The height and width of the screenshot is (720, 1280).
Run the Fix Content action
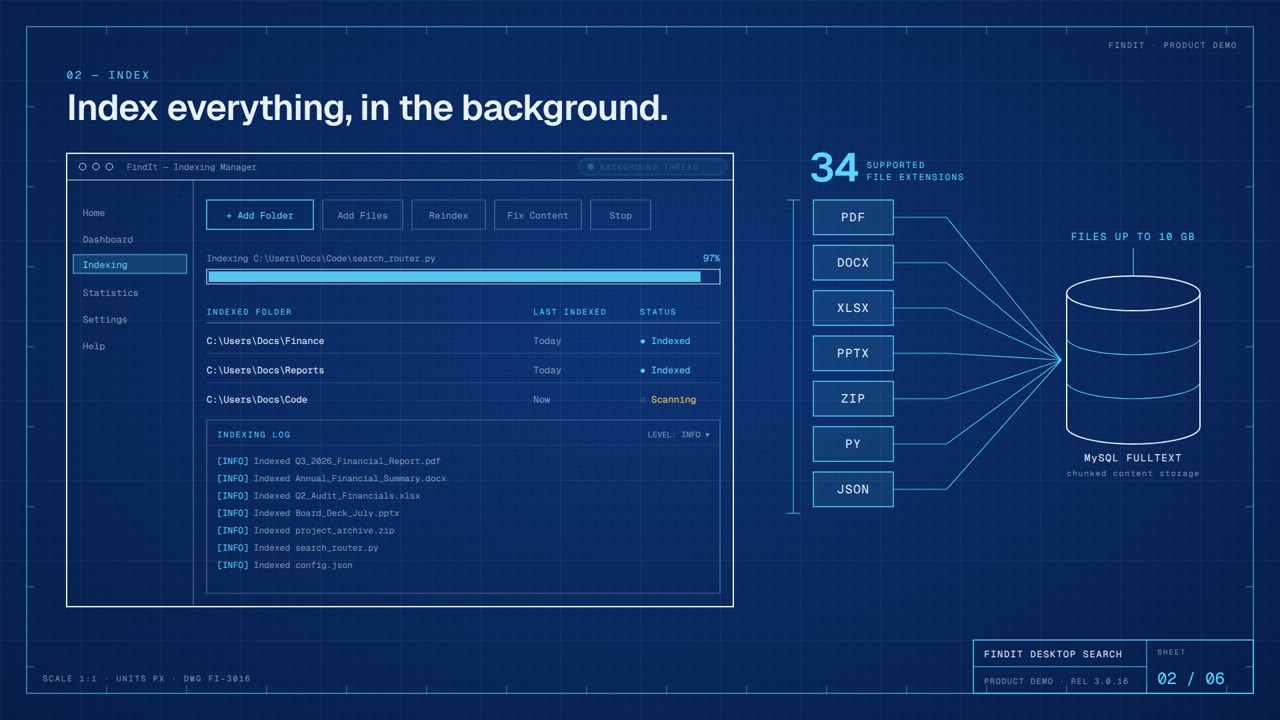click(537, 215)
